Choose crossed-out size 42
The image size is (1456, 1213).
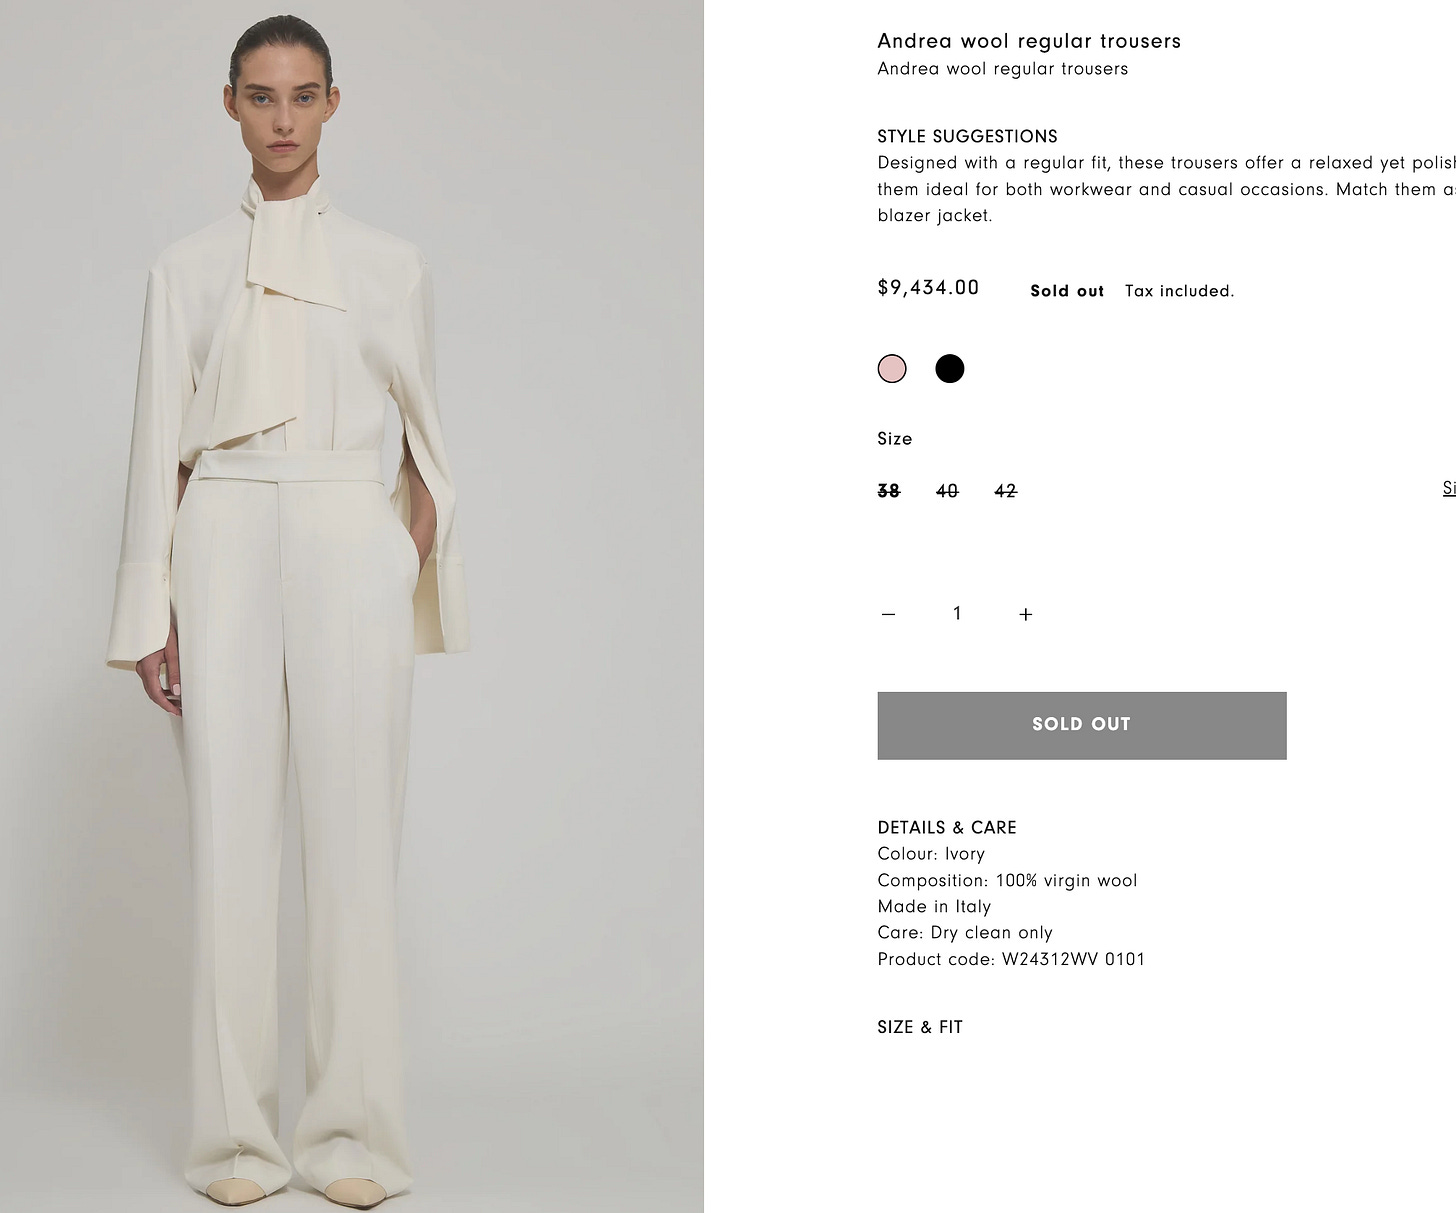pos(1006,491)
